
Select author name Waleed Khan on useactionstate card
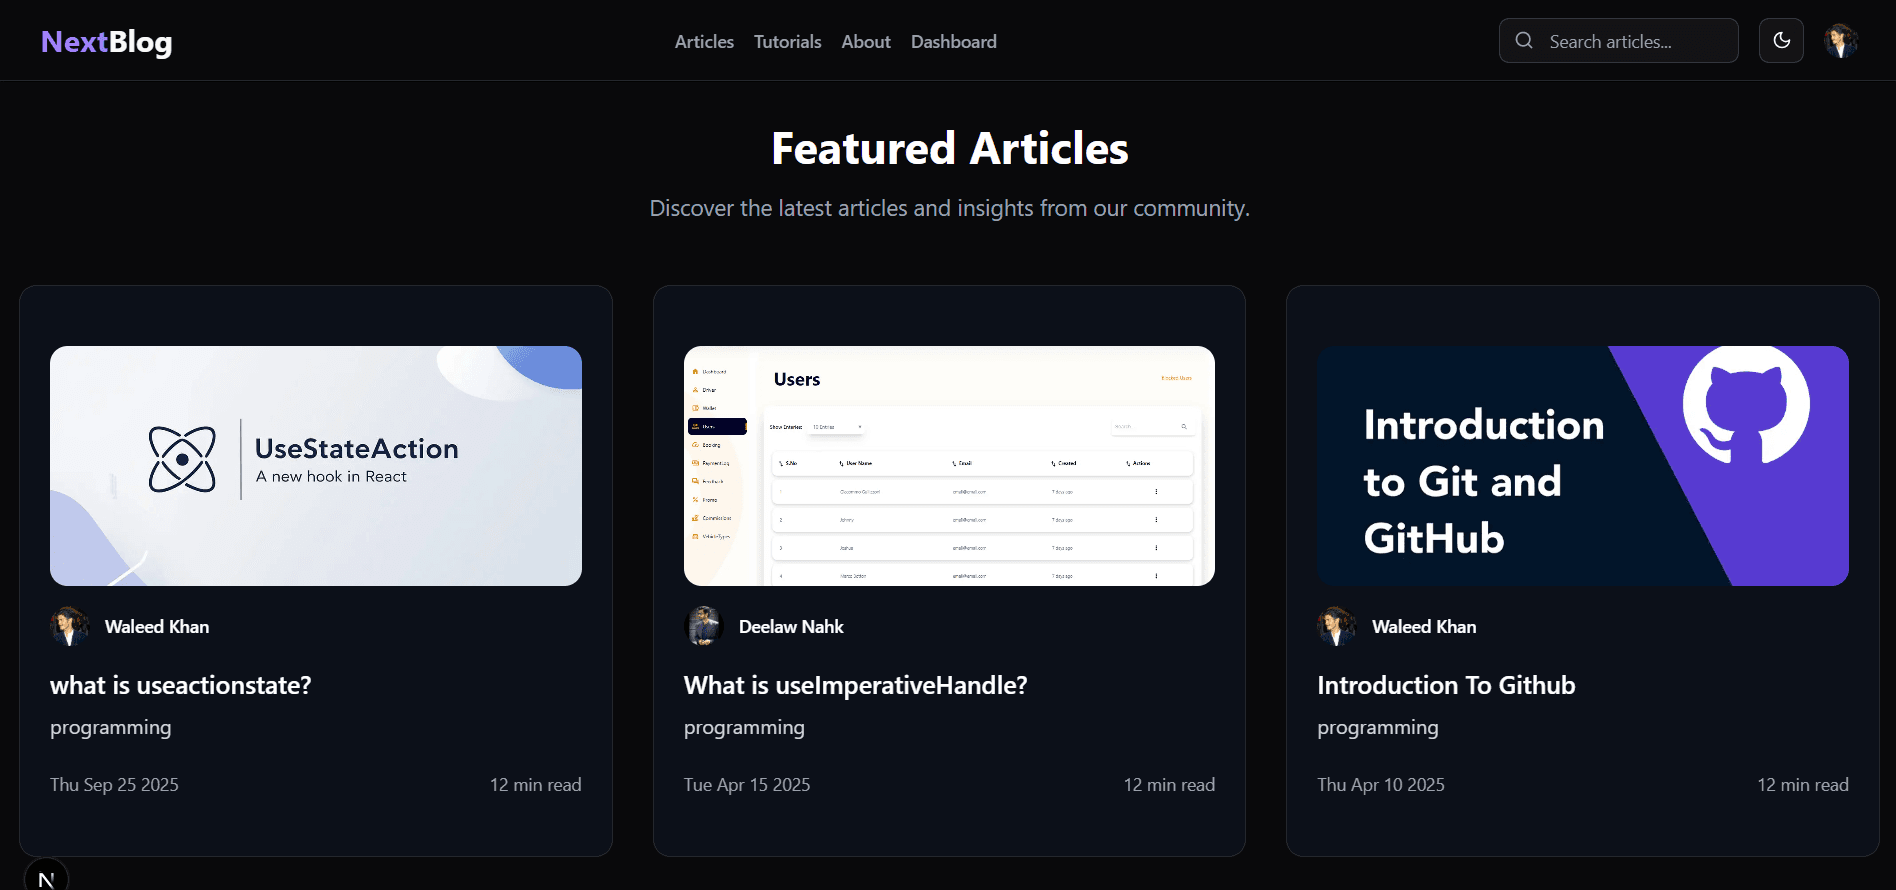tap(157, 627)
